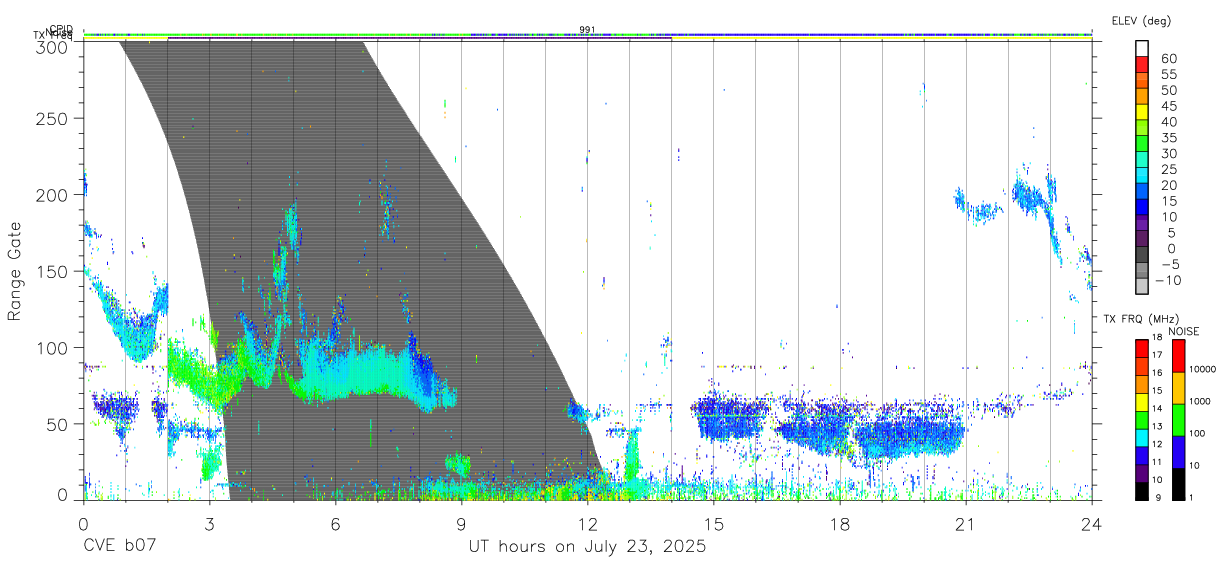1228x567 pixels.
Task: Click the 30 label on ELEV colorbar
Action: 1169,153
